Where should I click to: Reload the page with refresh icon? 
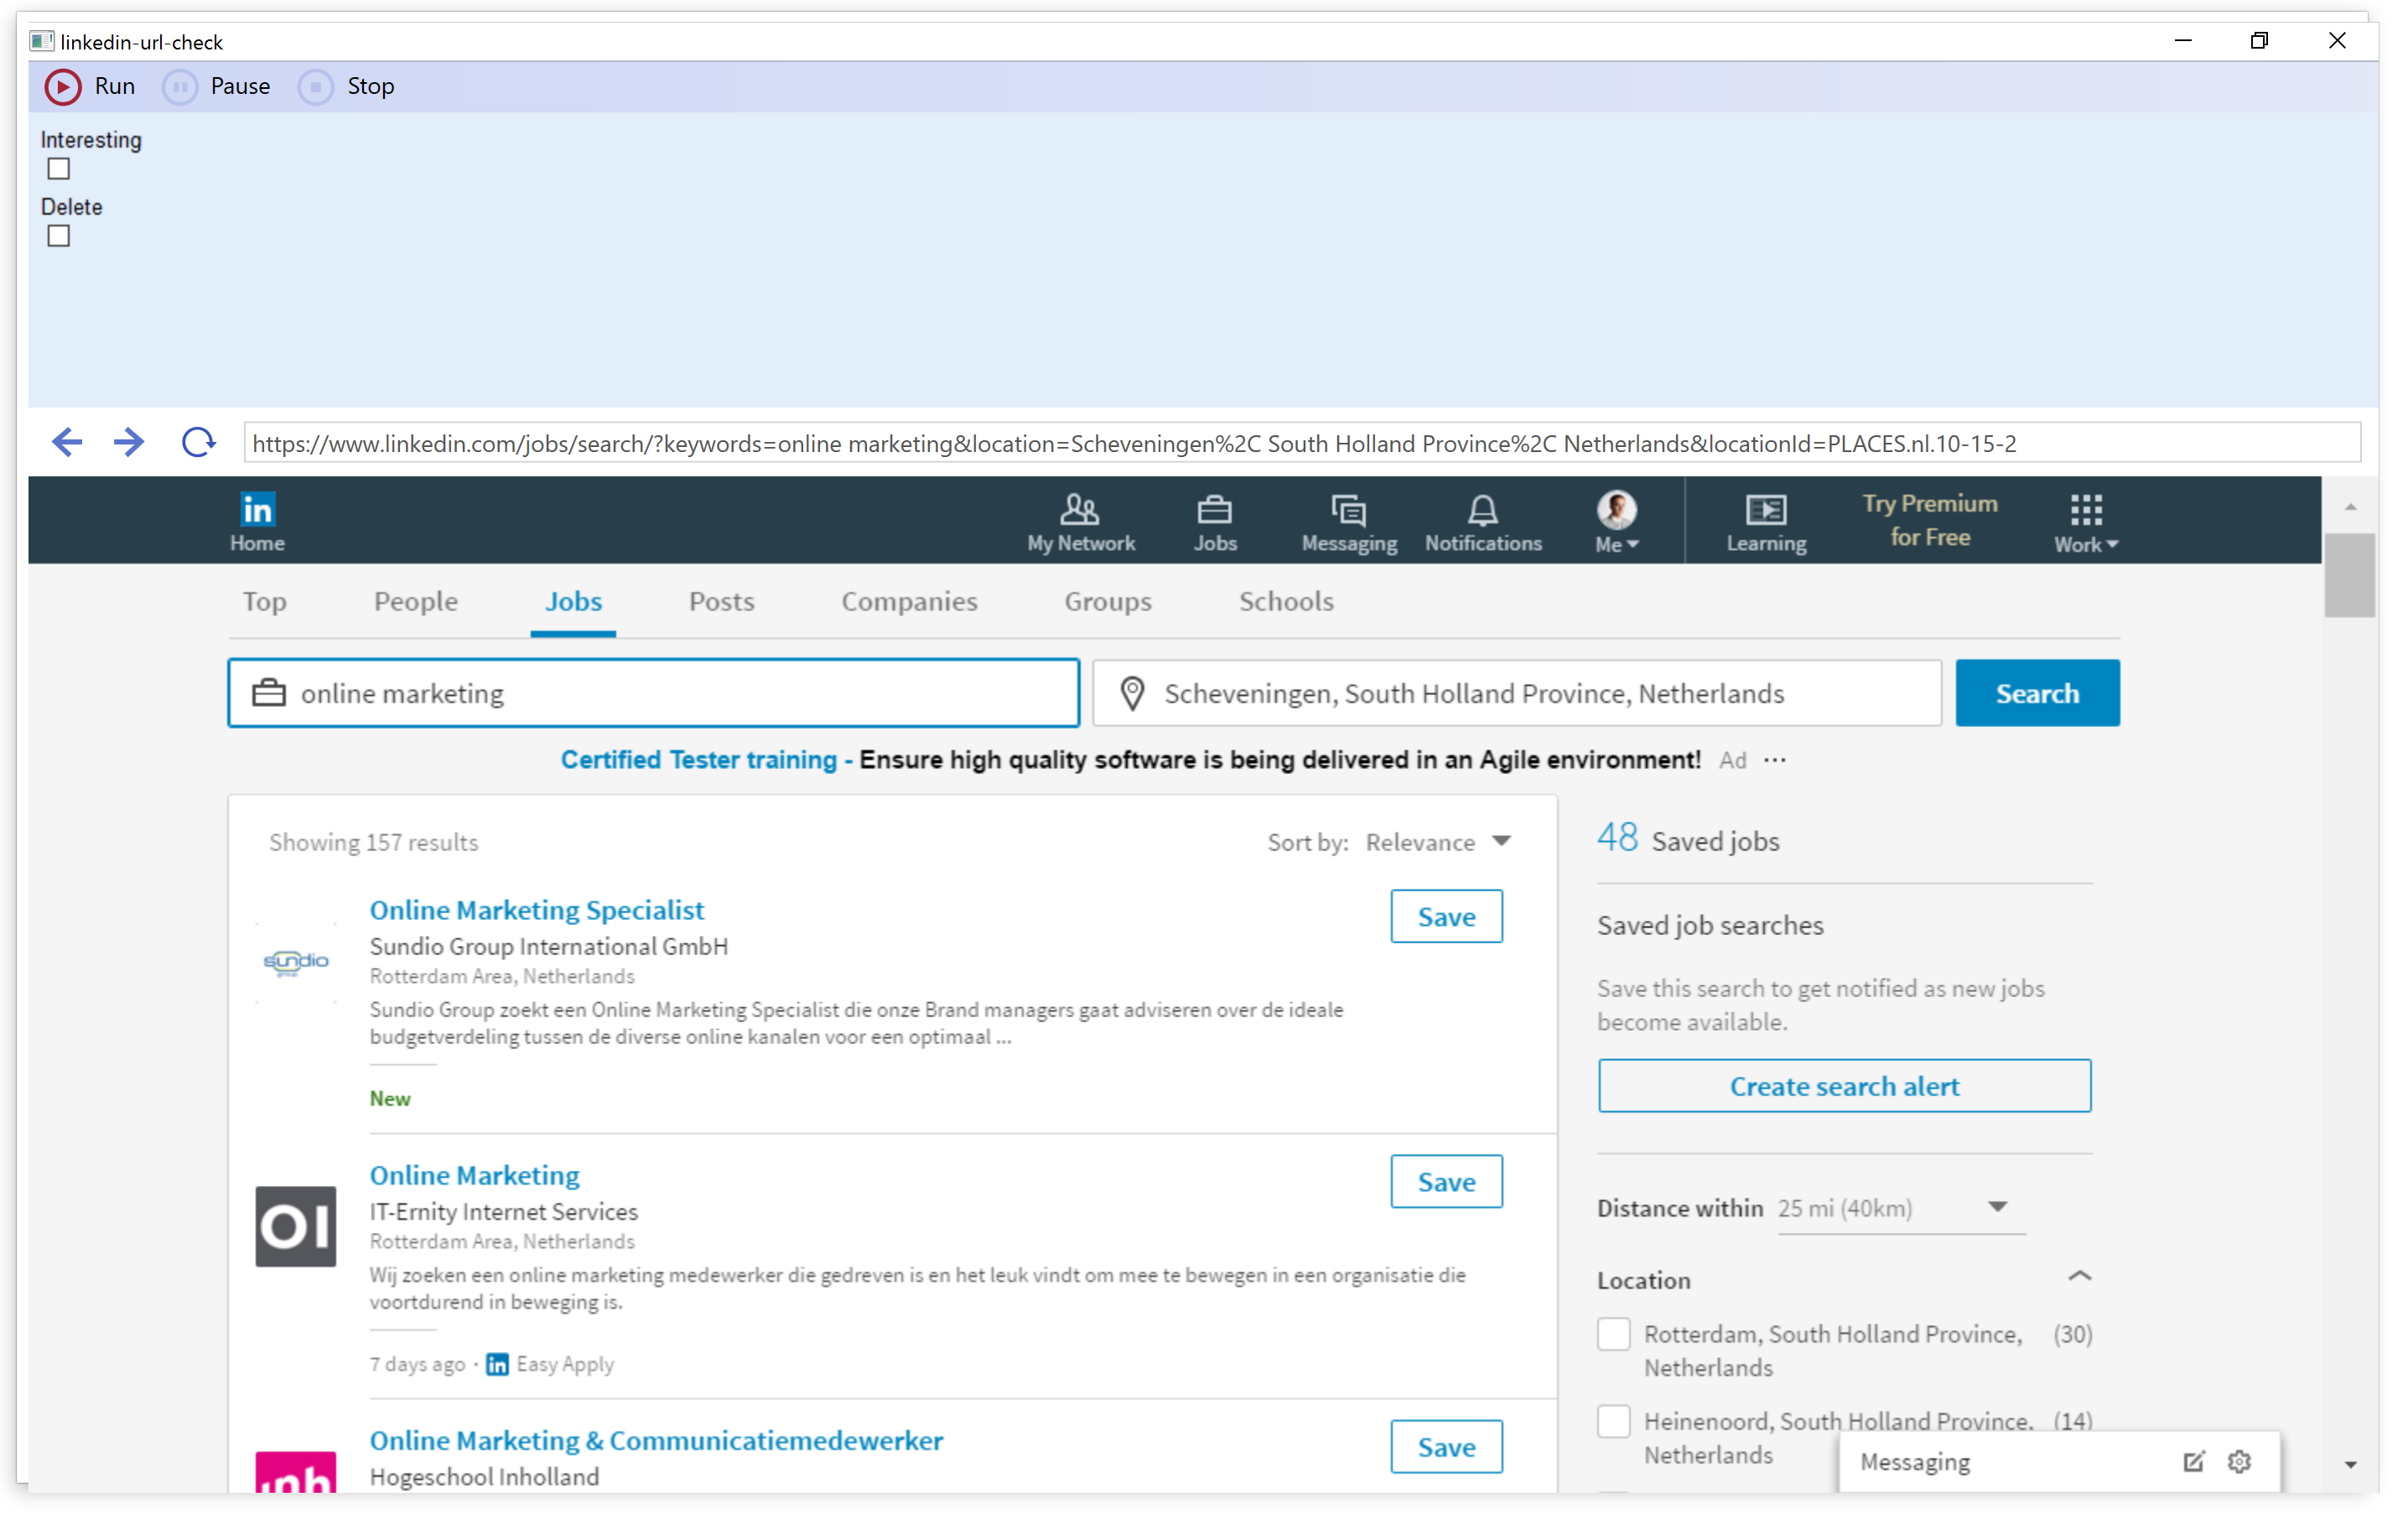click(x=198, y=444)
